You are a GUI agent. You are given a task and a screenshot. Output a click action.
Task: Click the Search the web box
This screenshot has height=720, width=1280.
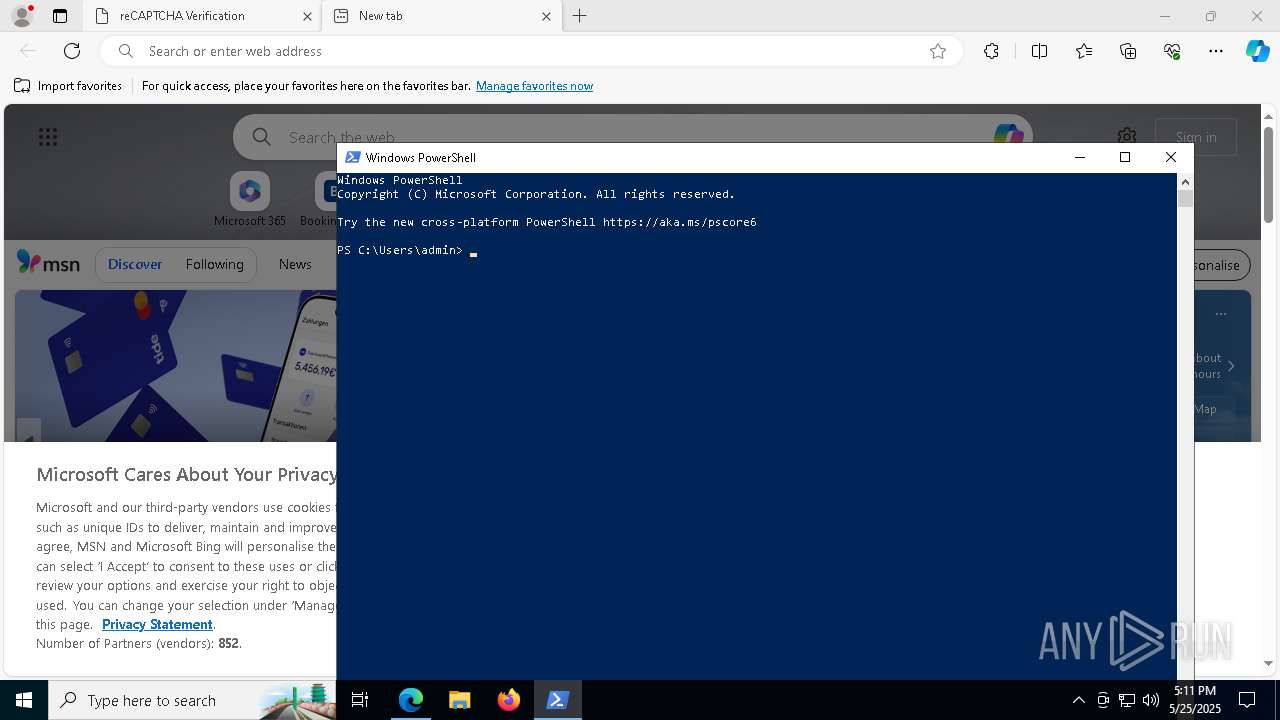coord(632,137)
